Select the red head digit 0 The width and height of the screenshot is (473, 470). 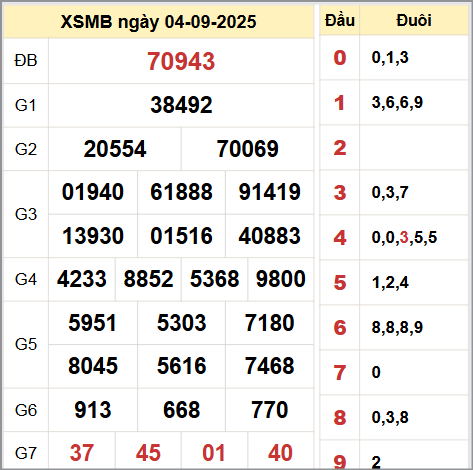tap(340, 58)
